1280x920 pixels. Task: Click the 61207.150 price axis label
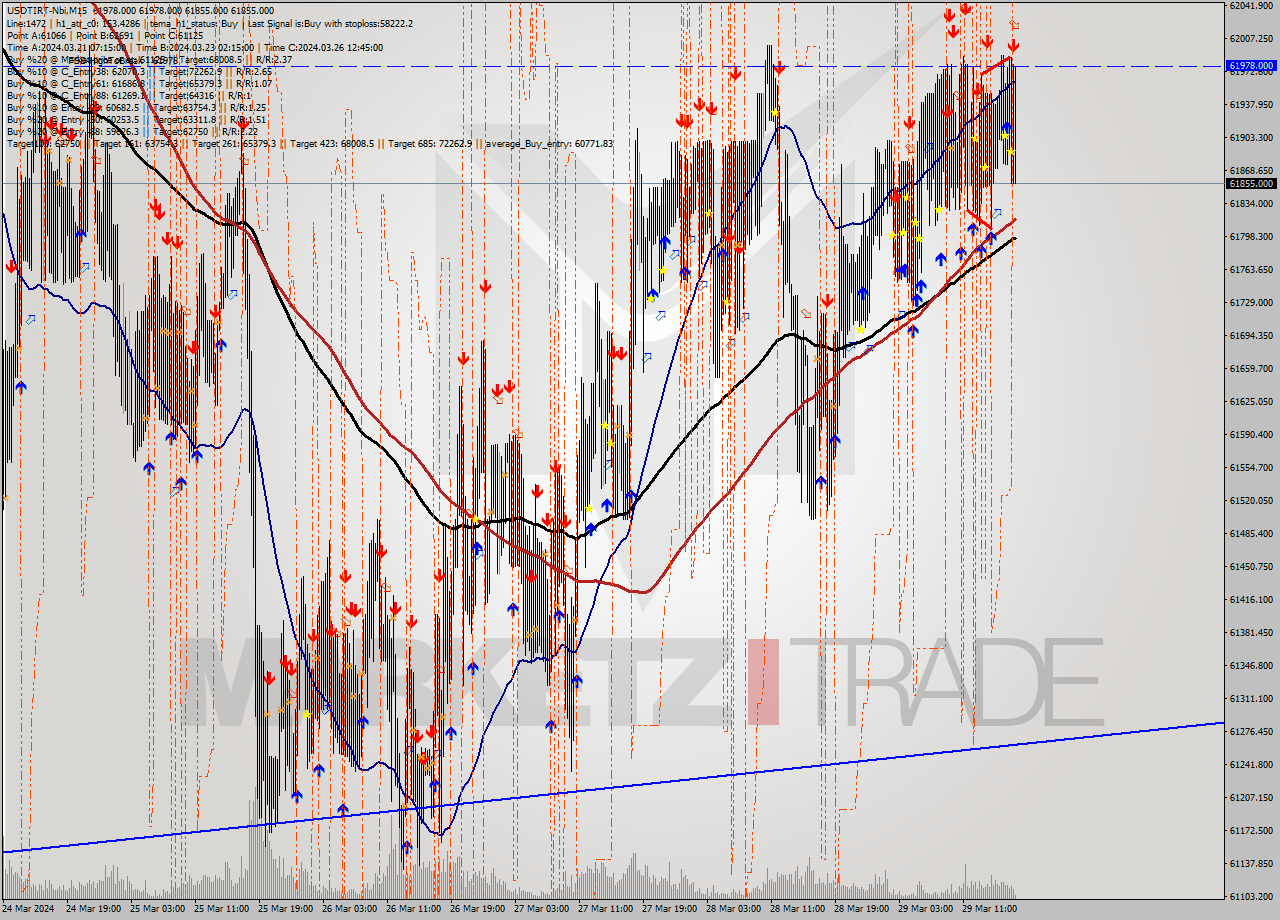point(1251,797)
